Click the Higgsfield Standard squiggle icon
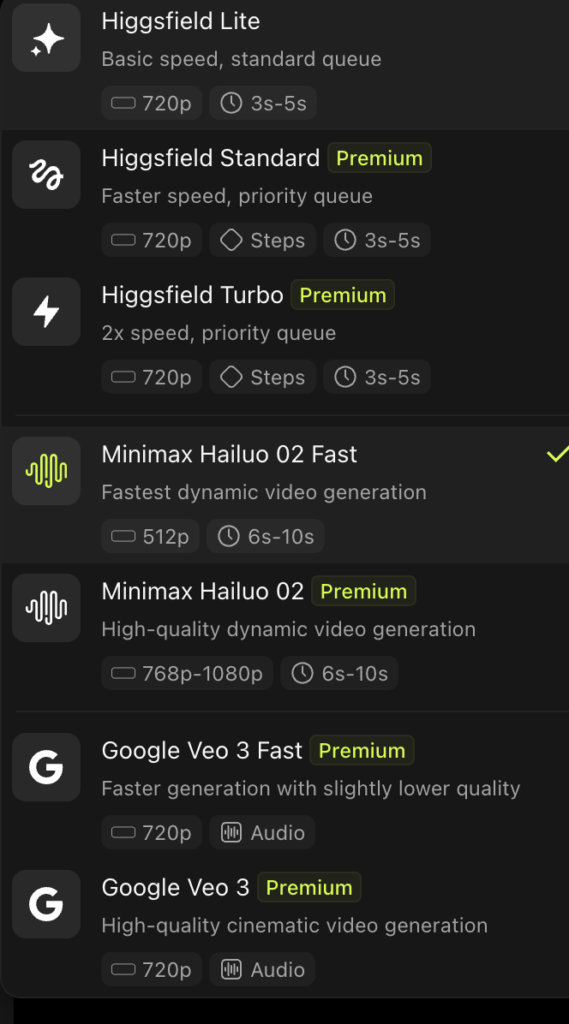 click(46, 175)
